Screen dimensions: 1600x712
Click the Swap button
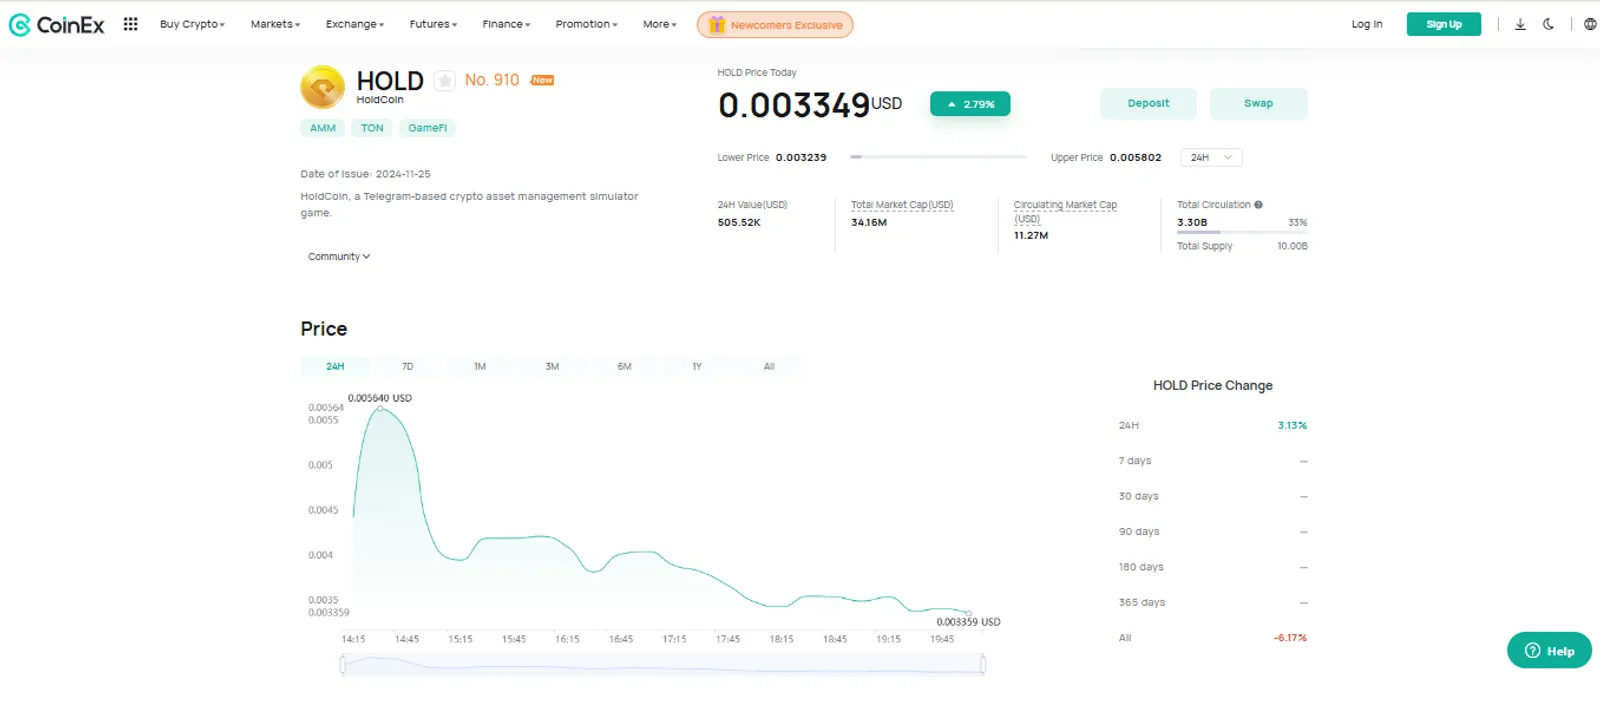pyautogui.click(x=1258, y=103)
